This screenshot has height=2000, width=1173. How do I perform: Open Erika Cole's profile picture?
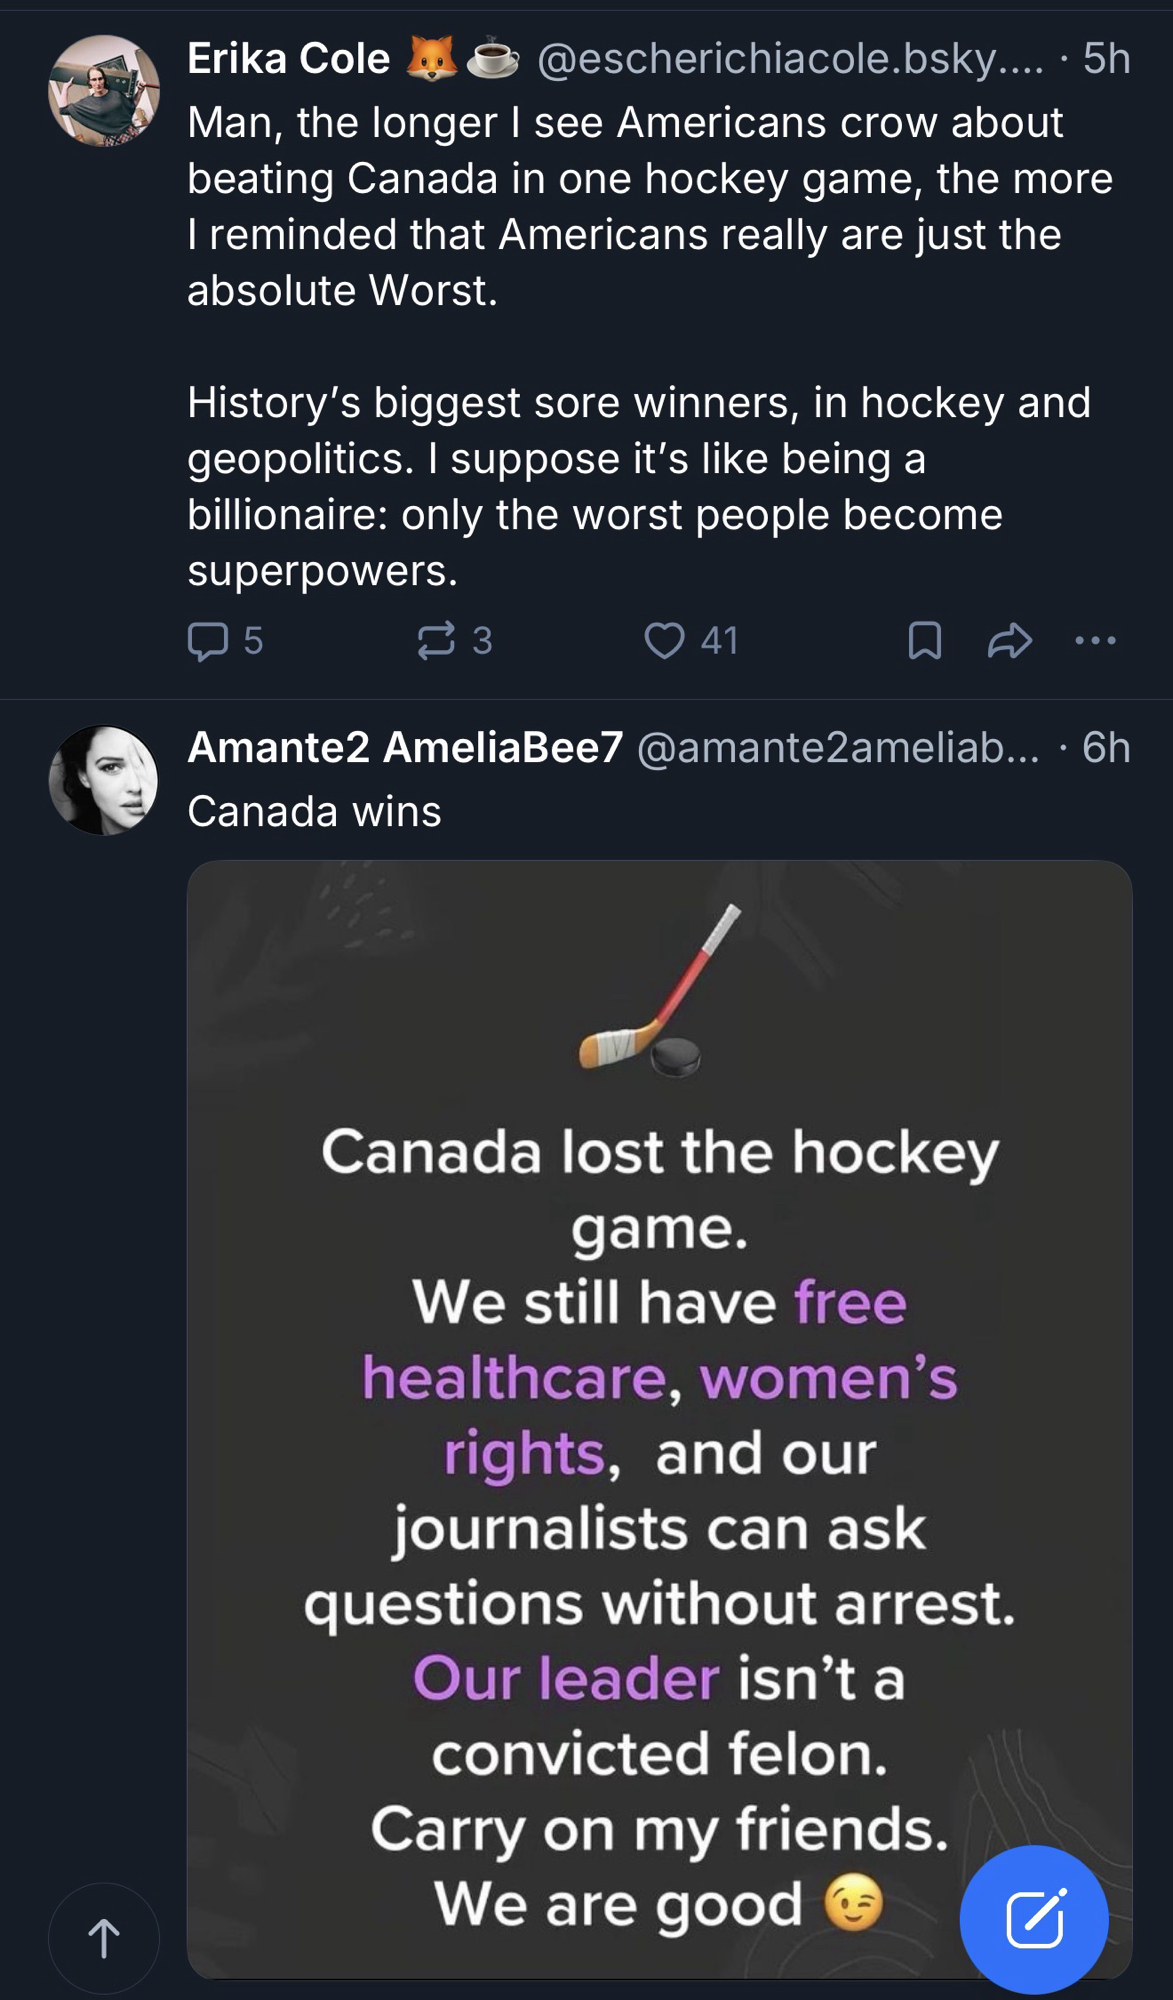tap(104, 91)
